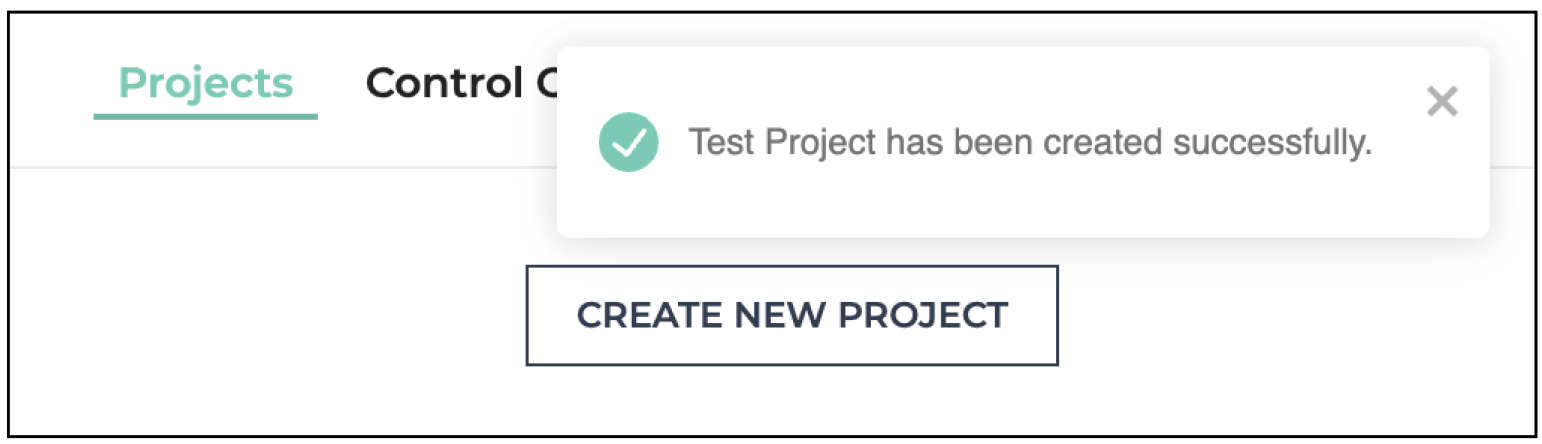
Task: Select the green underlined Projects heading
Action: tap(206, 82)
